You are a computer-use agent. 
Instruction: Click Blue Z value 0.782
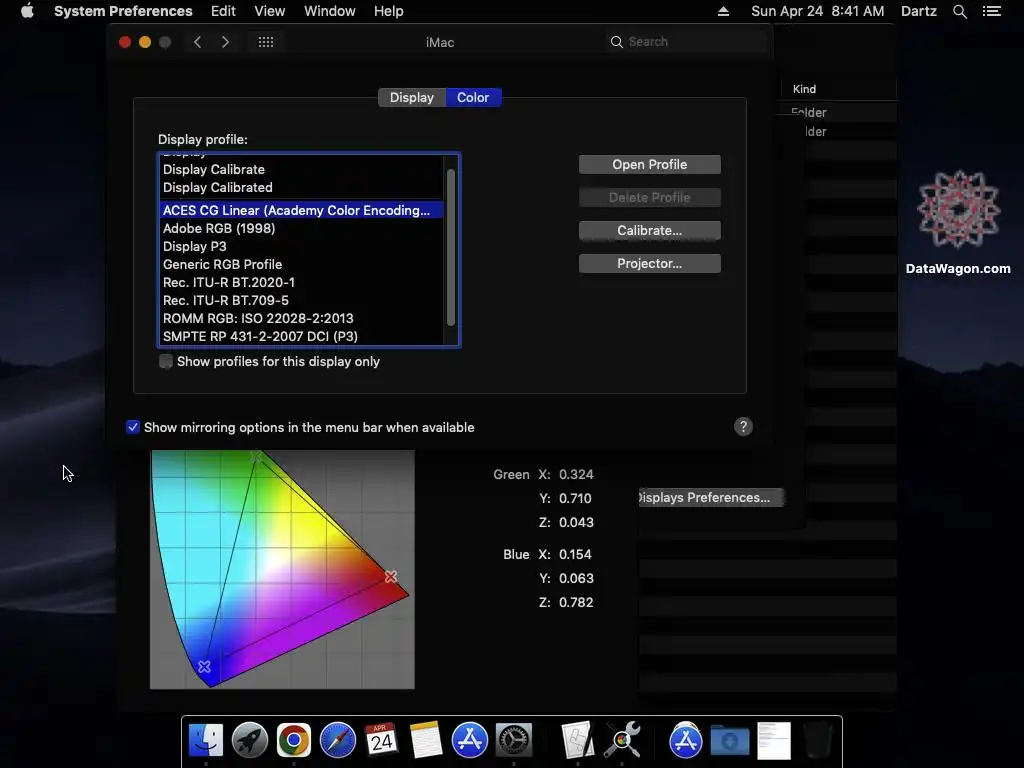(x=576, y=602)
